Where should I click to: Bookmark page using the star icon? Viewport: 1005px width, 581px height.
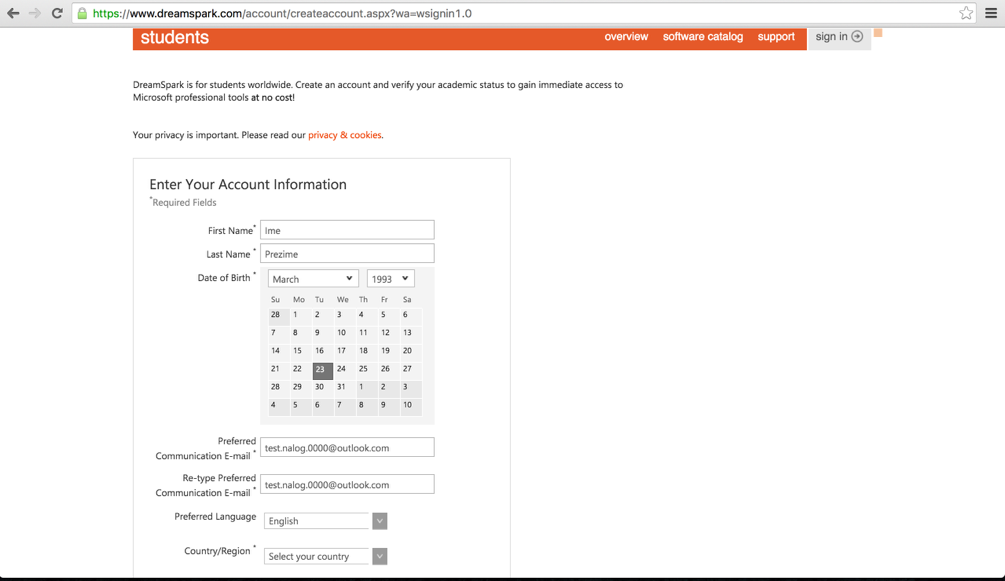[x=966, y=13]
